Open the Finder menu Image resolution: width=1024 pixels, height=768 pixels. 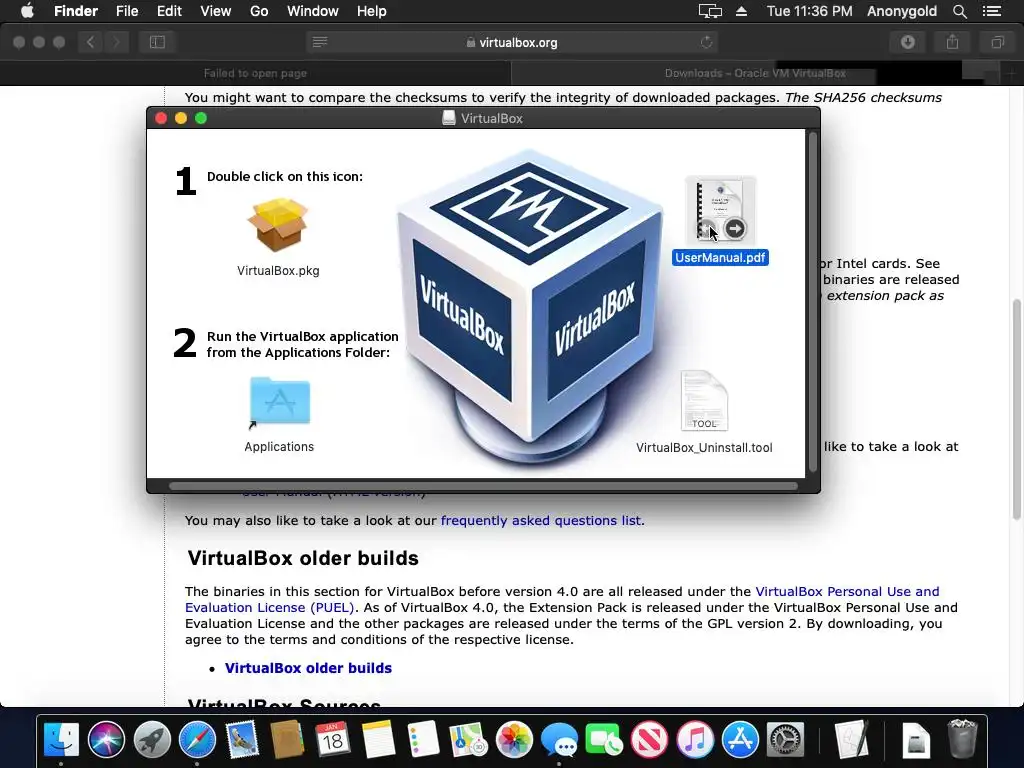coord(76,11)
